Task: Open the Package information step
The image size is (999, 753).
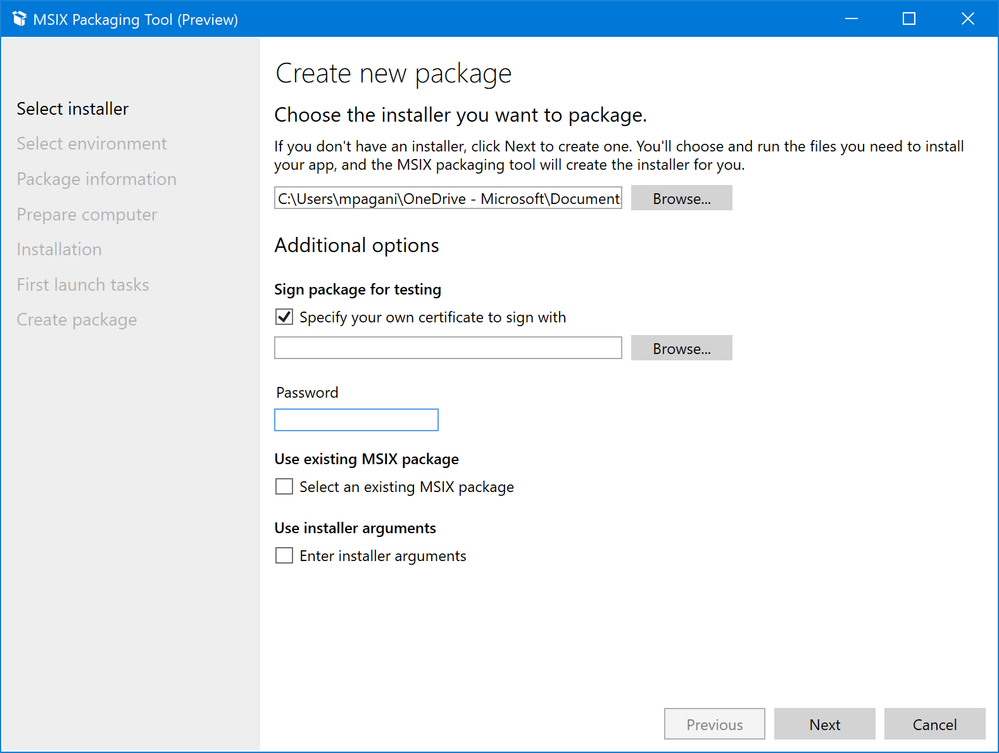Action: [x=96, y=179]
